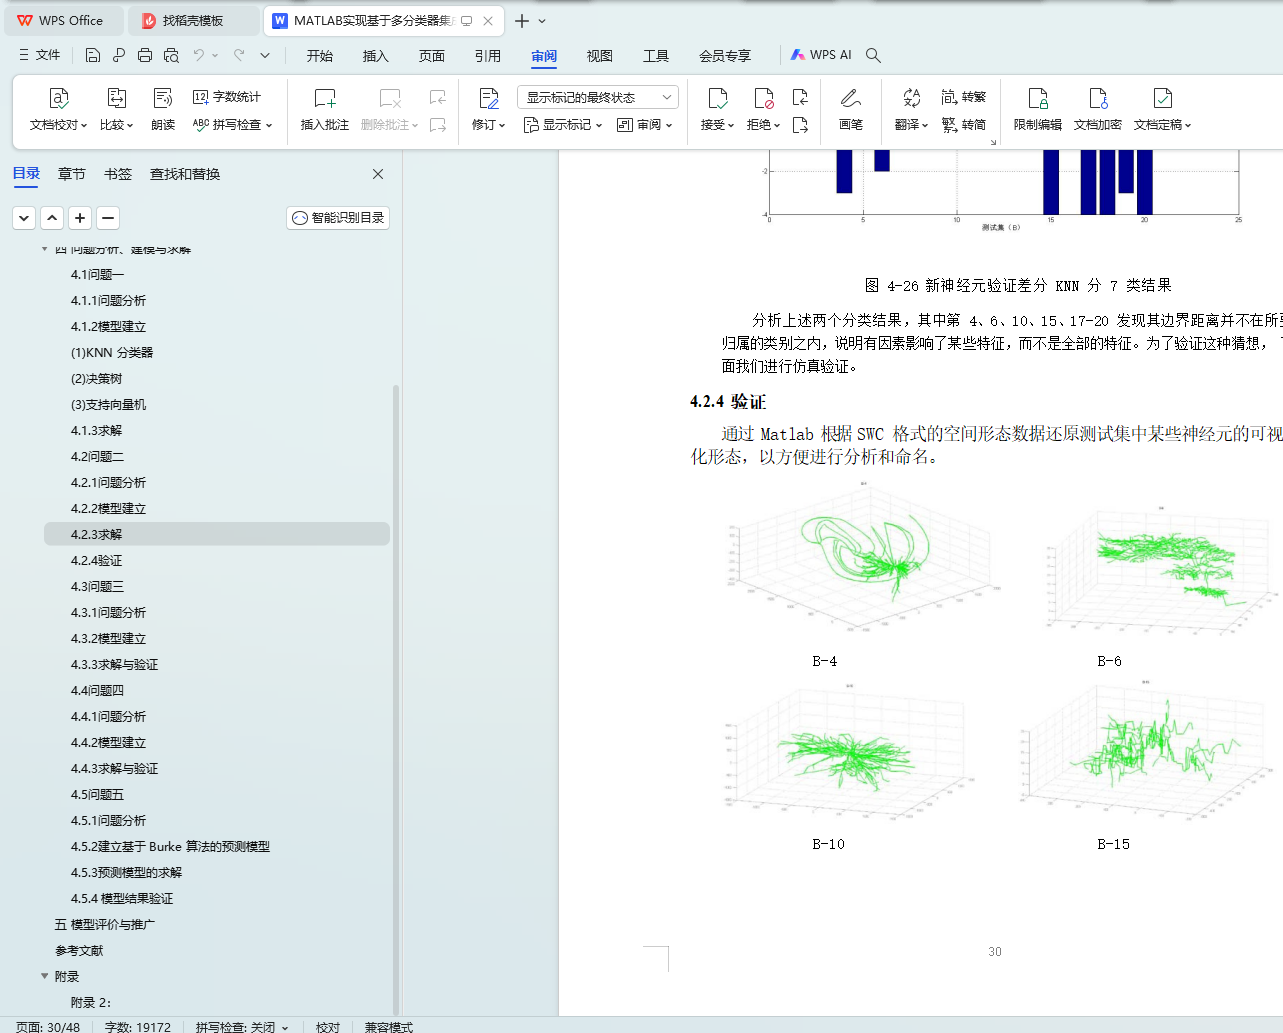Switch to the 开始 ribbon tab
This screenshot has height=1033, width=1283.
(320, 56)
